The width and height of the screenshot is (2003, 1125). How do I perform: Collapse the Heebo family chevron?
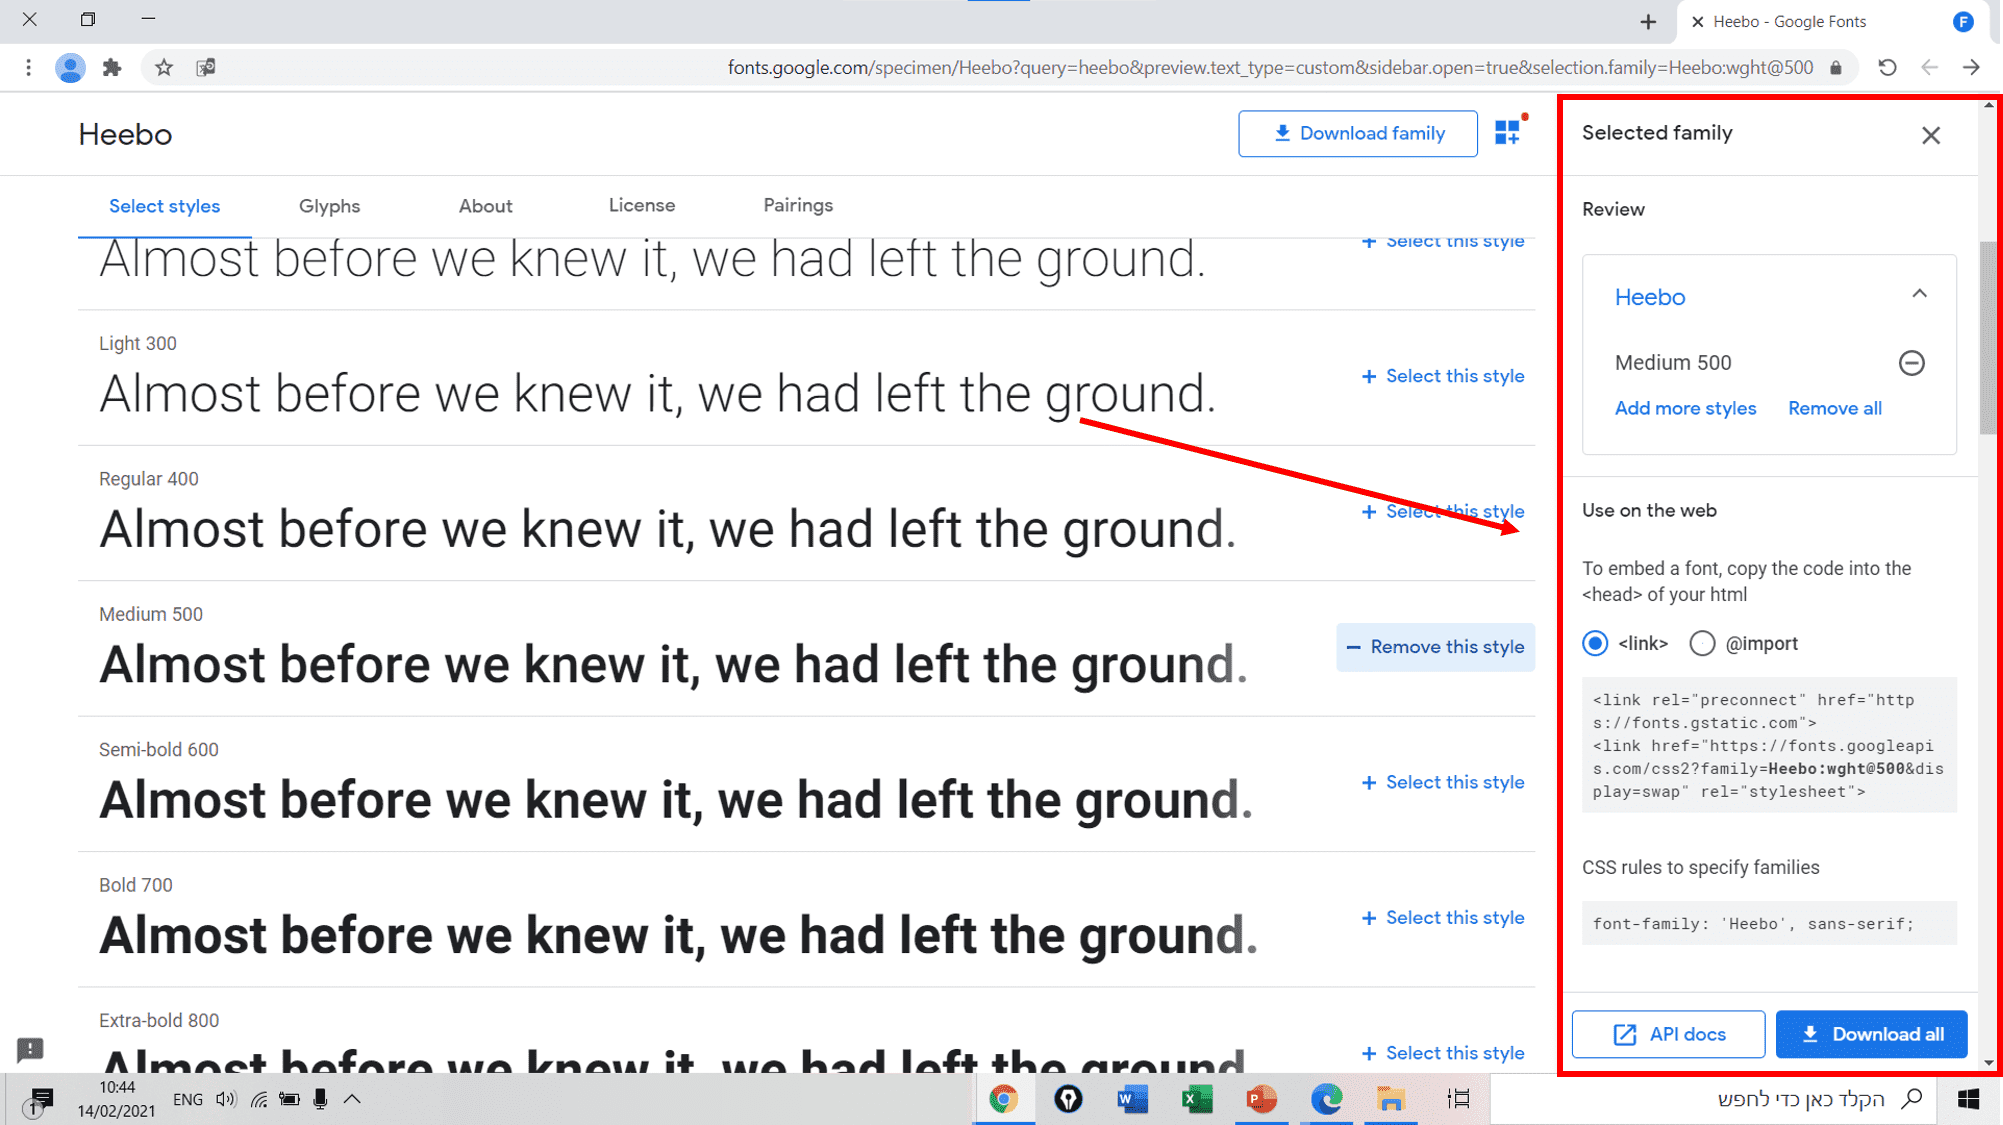[x=1918, y=294]
